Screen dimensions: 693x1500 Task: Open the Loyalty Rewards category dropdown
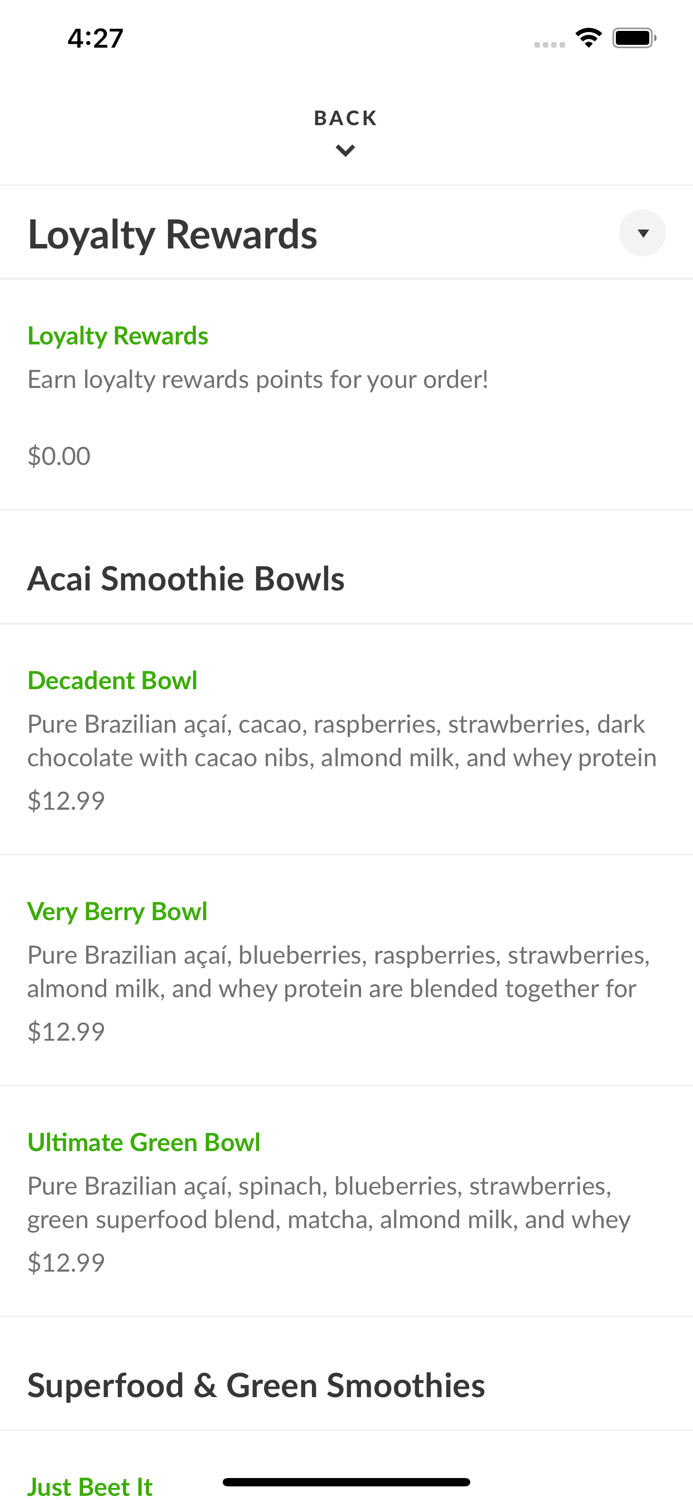pyautogui.click(x=642, y=233)
